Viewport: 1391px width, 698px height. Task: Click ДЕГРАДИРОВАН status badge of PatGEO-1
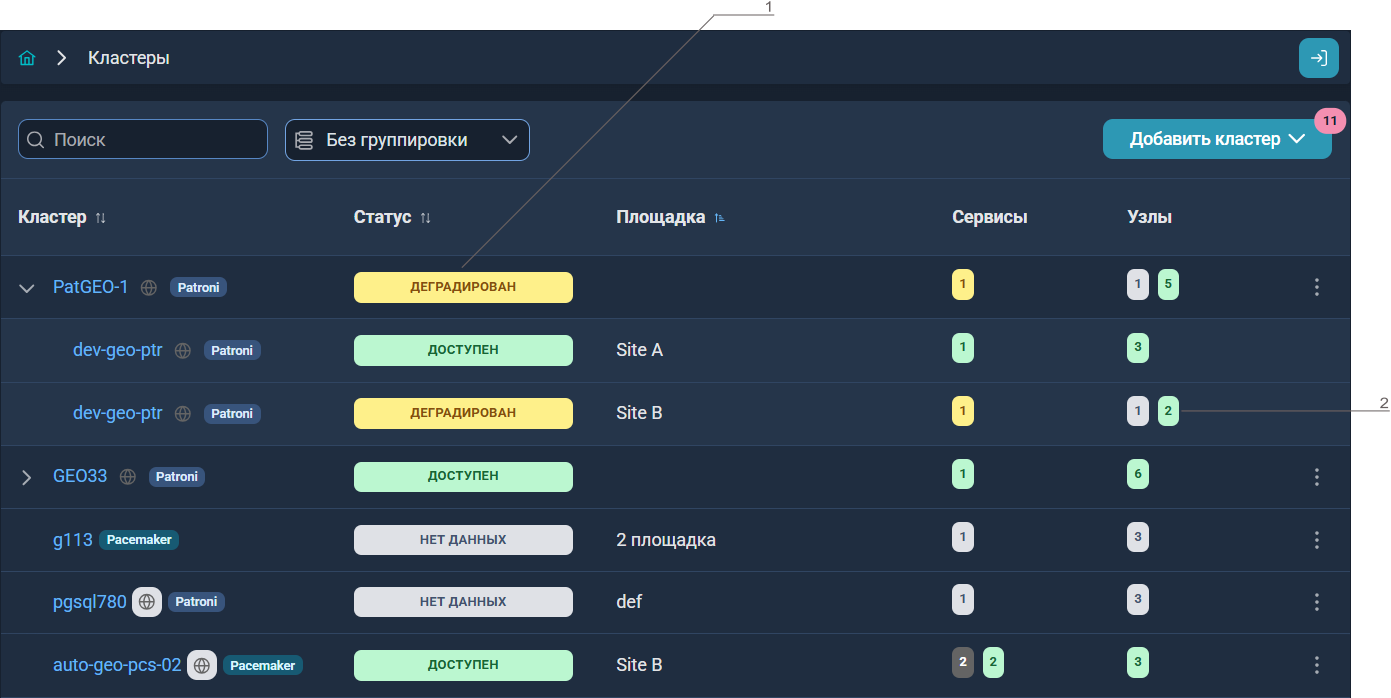[x=463, y=288]
